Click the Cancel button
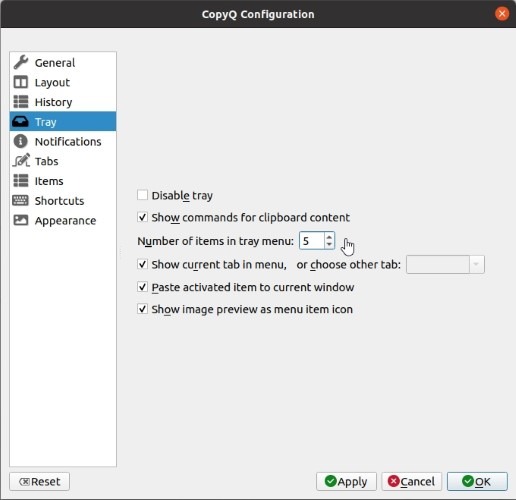Viewport: 516px width, 500px height. [411, 481]
